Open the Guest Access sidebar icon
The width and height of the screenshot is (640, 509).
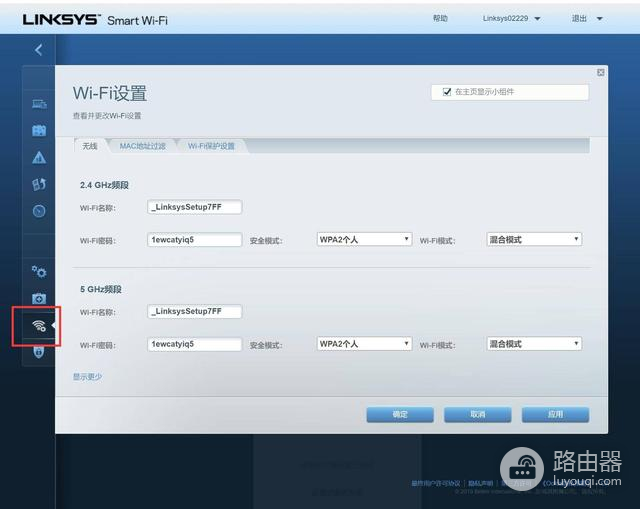click(39, 131)
